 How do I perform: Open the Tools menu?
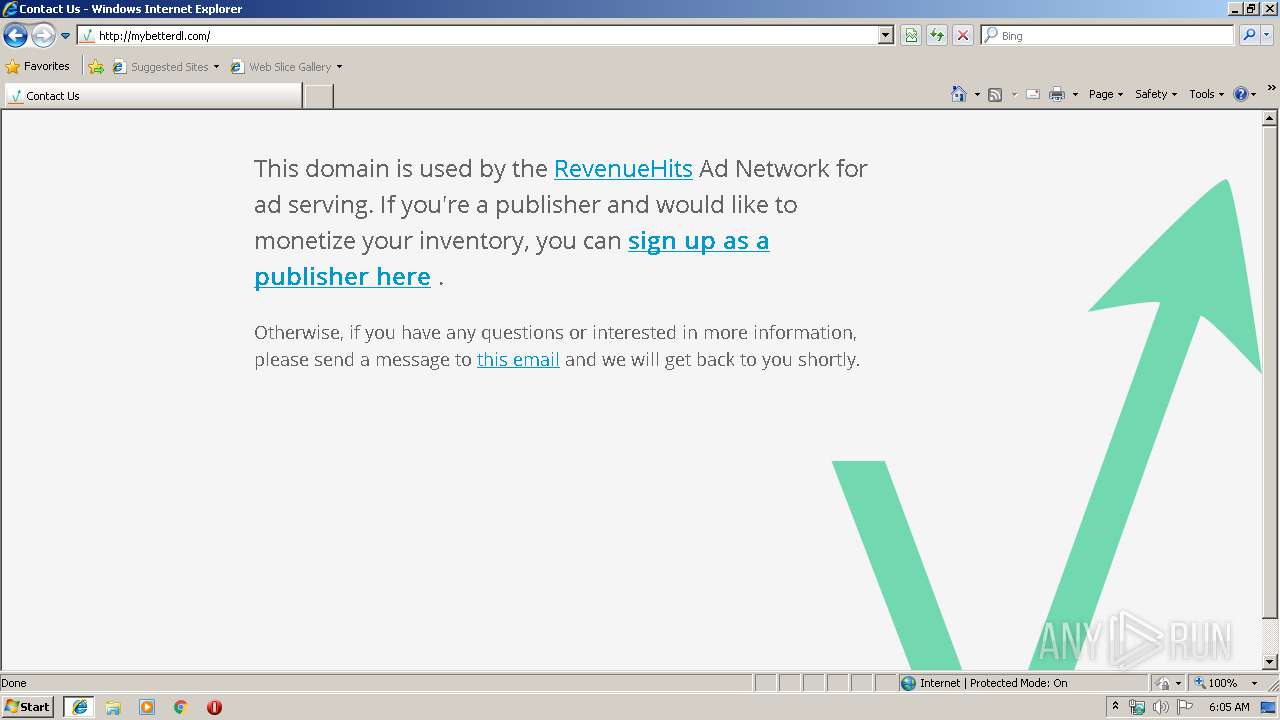(x=1206, y=94)
